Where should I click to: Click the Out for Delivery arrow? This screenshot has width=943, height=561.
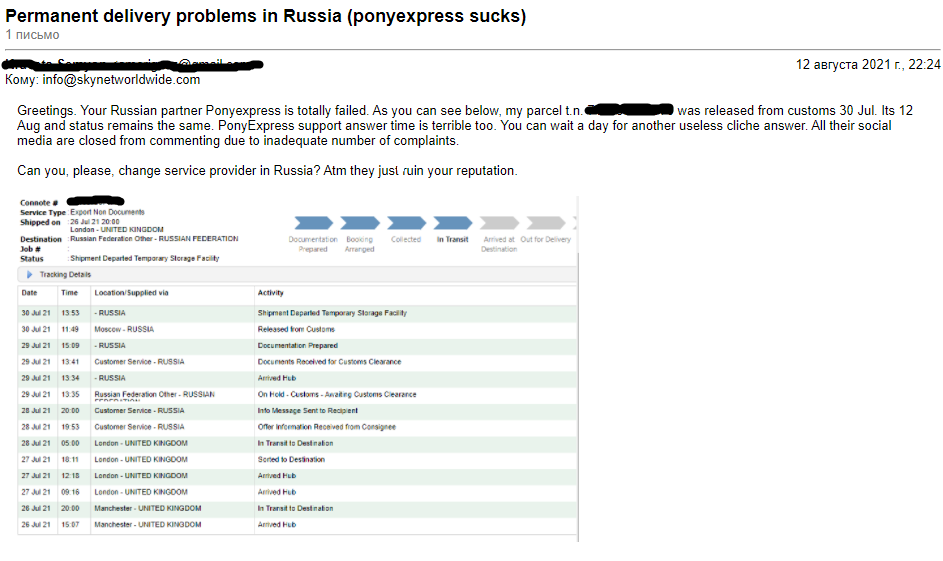coord(545,223)
